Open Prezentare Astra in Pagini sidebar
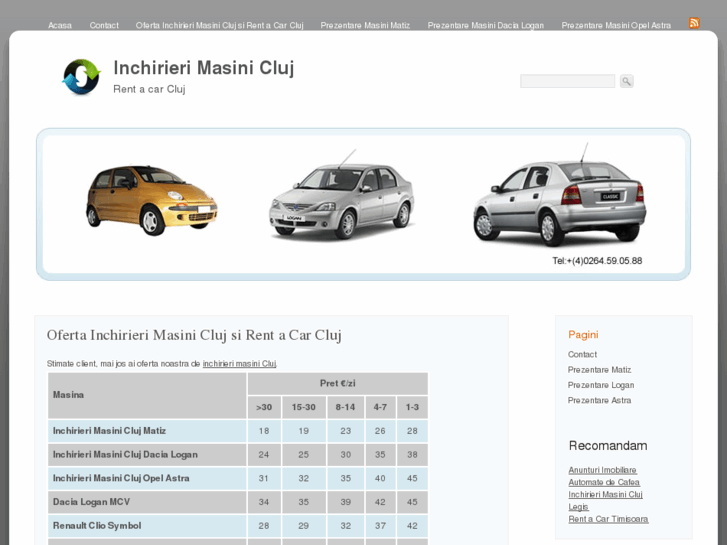The image size is (727, 545). point(599,400)
